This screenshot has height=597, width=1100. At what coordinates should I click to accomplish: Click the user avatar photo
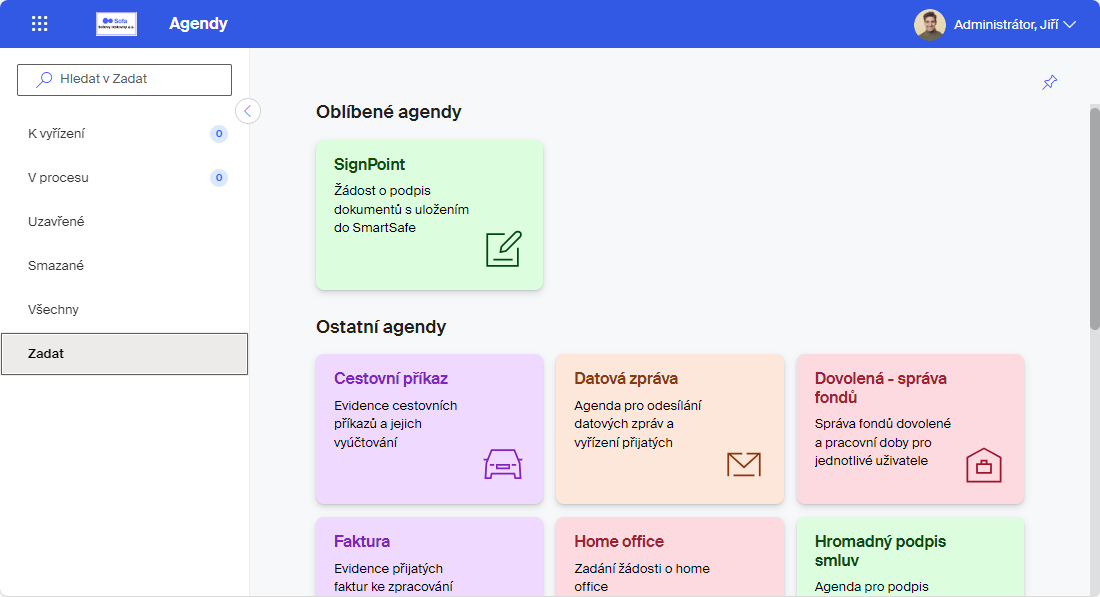pyautogui.click(x=930, y=25)
